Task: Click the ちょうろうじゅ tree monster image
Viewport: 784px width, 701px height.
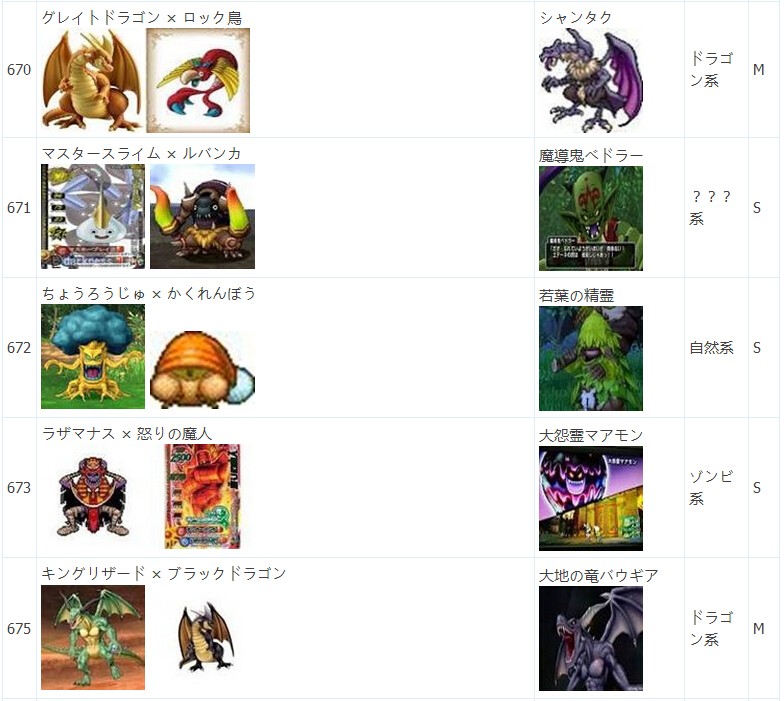Action: pyautogui.click(x=93, y=356)
